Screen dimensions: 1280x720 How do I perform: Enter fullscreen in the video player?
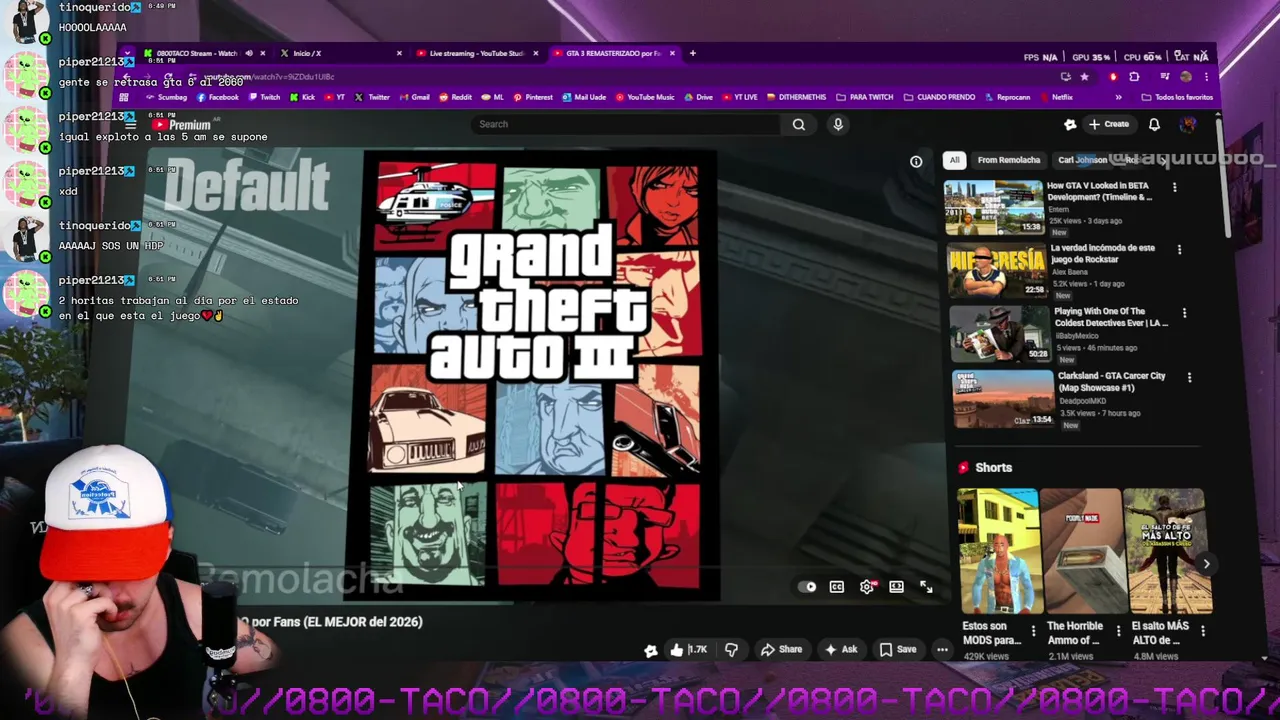[x=926, y=587]
